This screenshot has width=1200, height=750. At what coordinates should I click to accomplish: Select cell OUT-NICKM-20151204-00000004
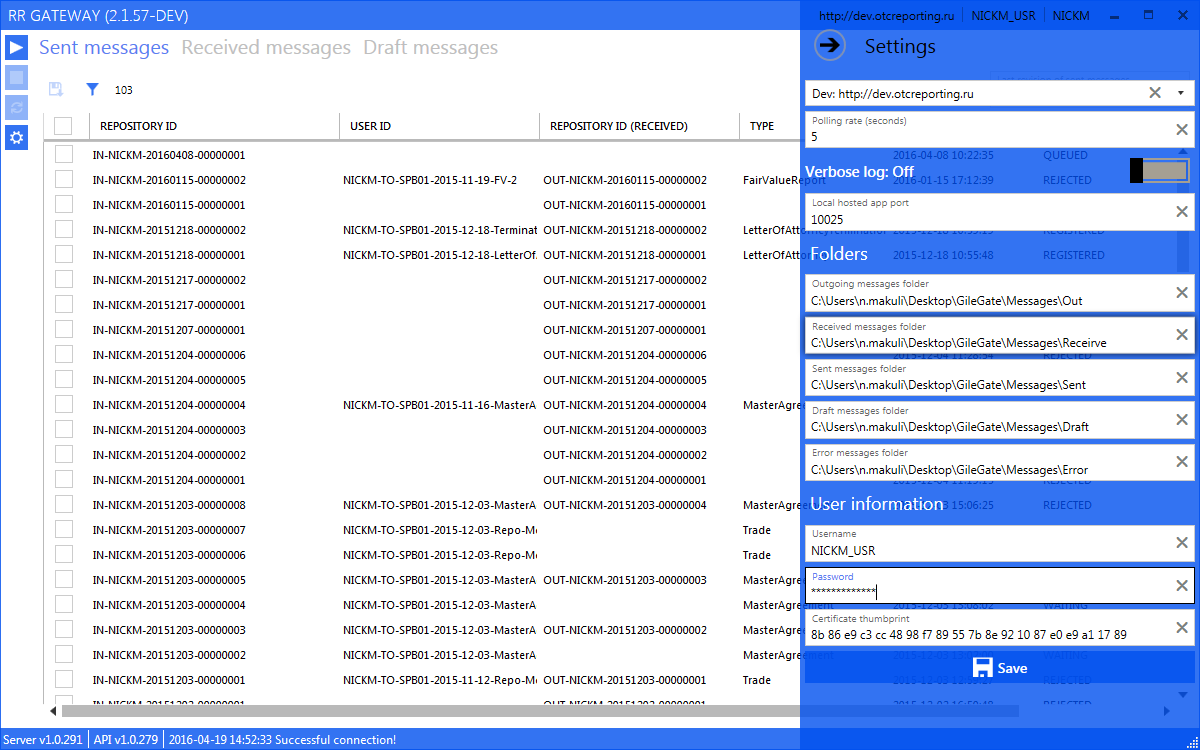click(x=625, y=405)
